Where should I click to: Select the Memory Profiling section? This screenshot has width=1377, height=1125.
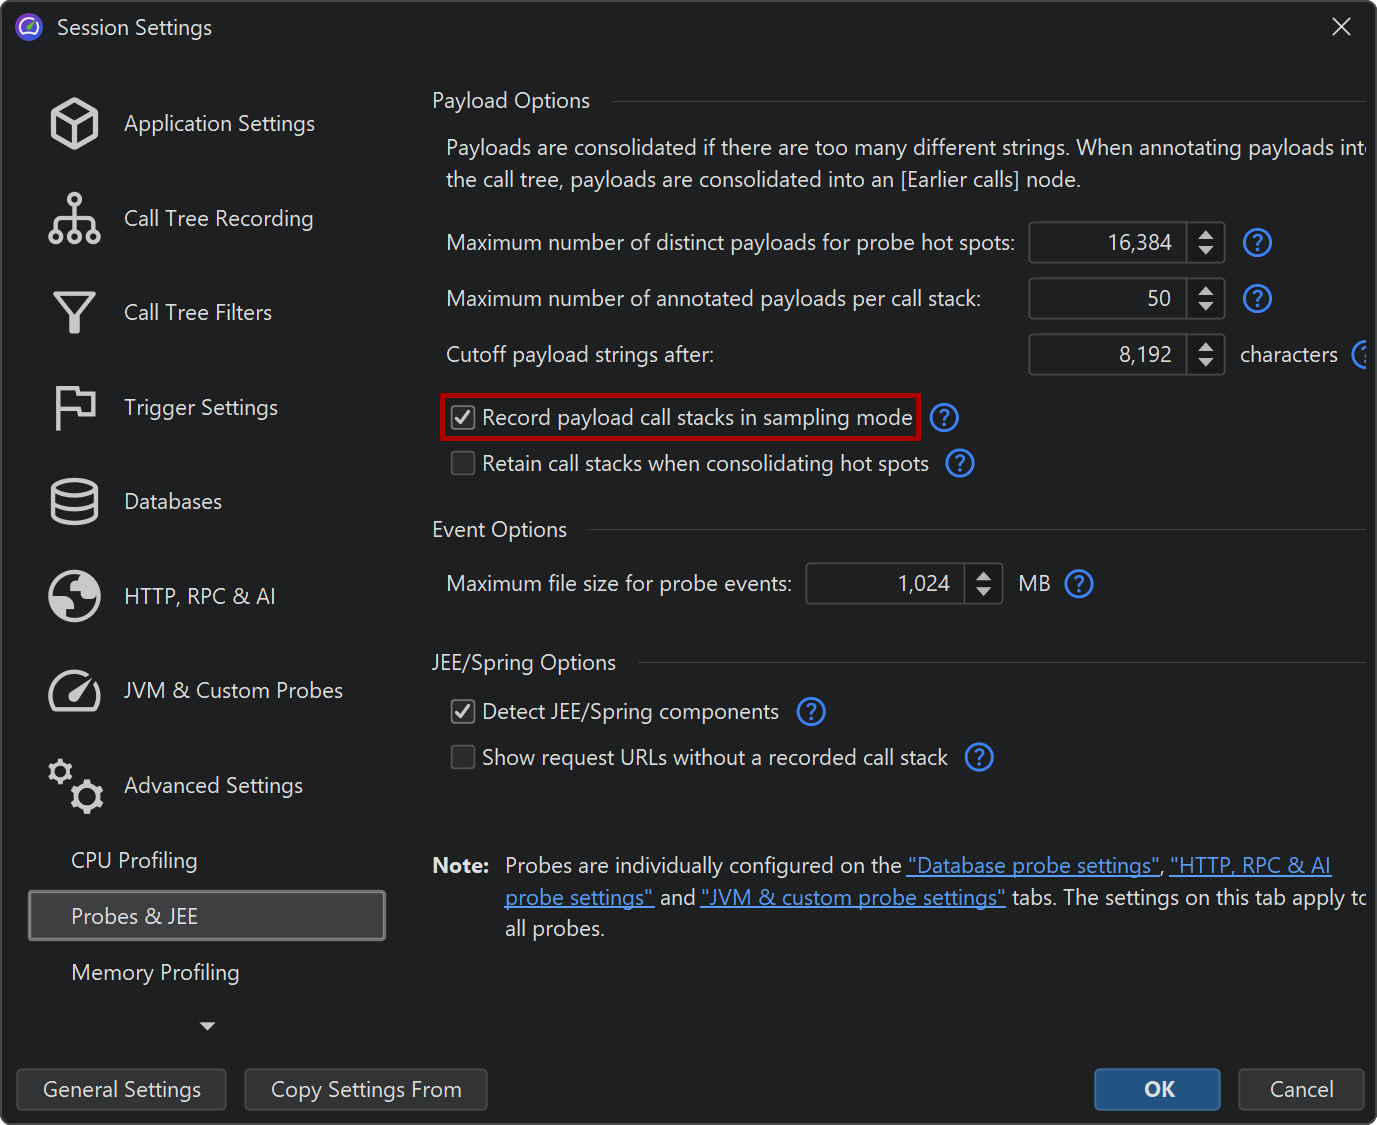point(155,972)
